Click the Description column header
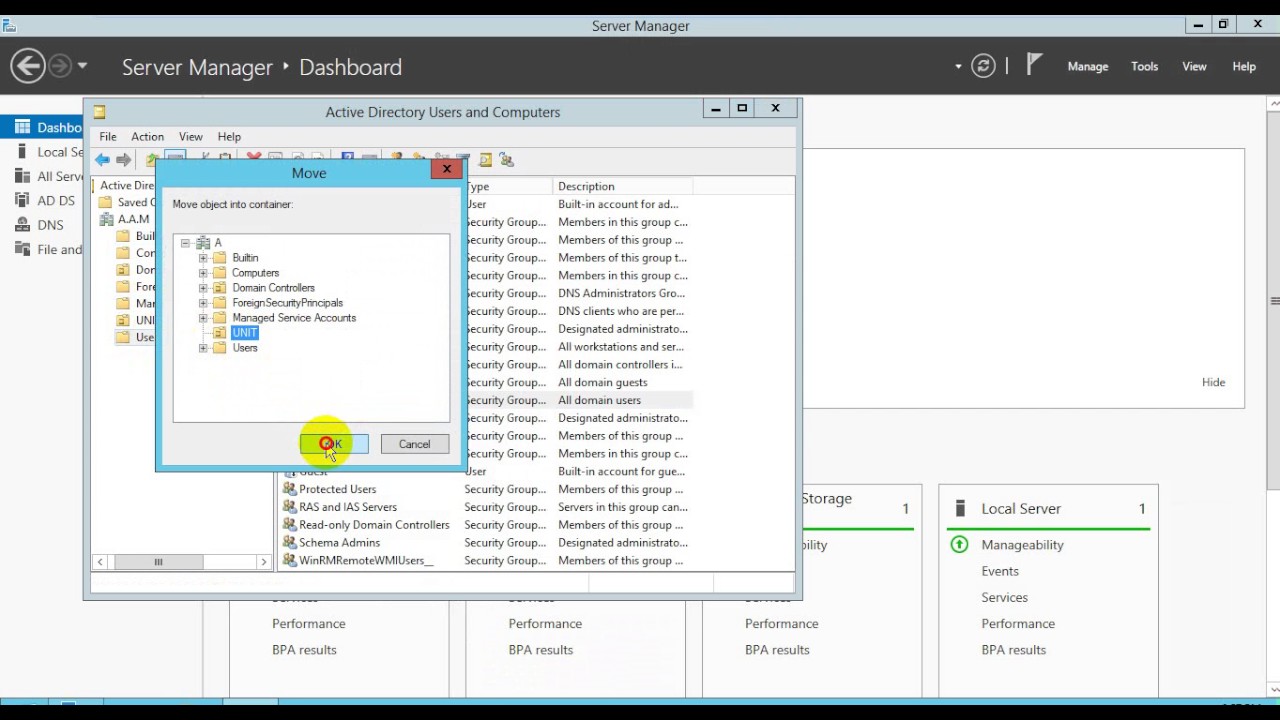1280x720 pixels. click(x=622, y=186)
